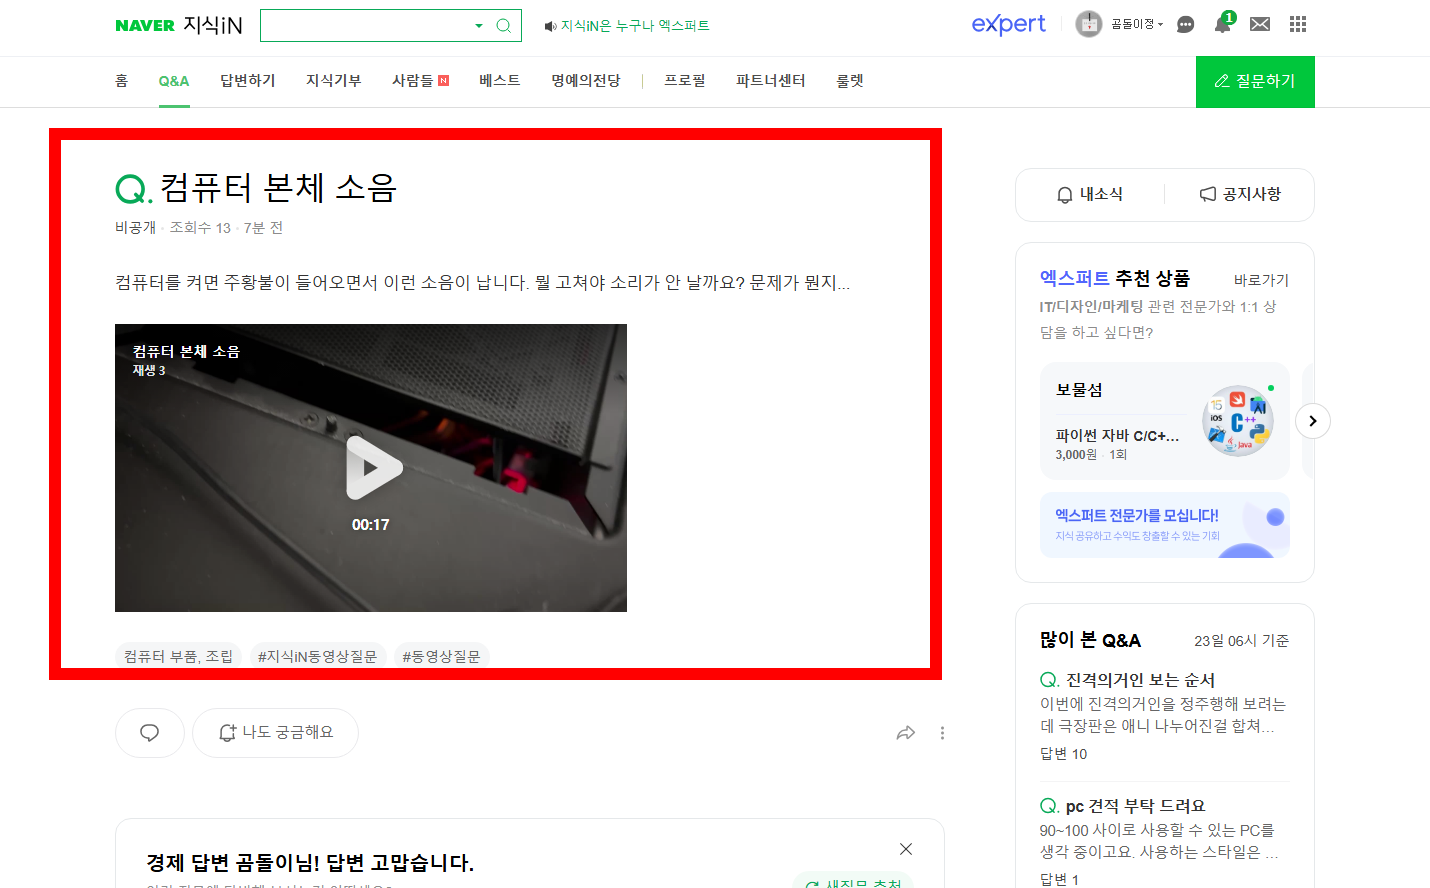Click the 곰돌이정 profile avatar
This screenshot has height=888, width=1430.
pos(1088,24)
